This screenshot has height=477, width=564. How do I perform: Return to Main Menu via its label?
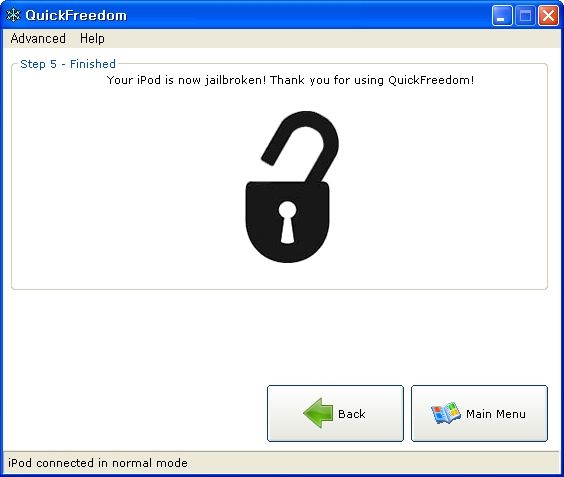point(496,414)
